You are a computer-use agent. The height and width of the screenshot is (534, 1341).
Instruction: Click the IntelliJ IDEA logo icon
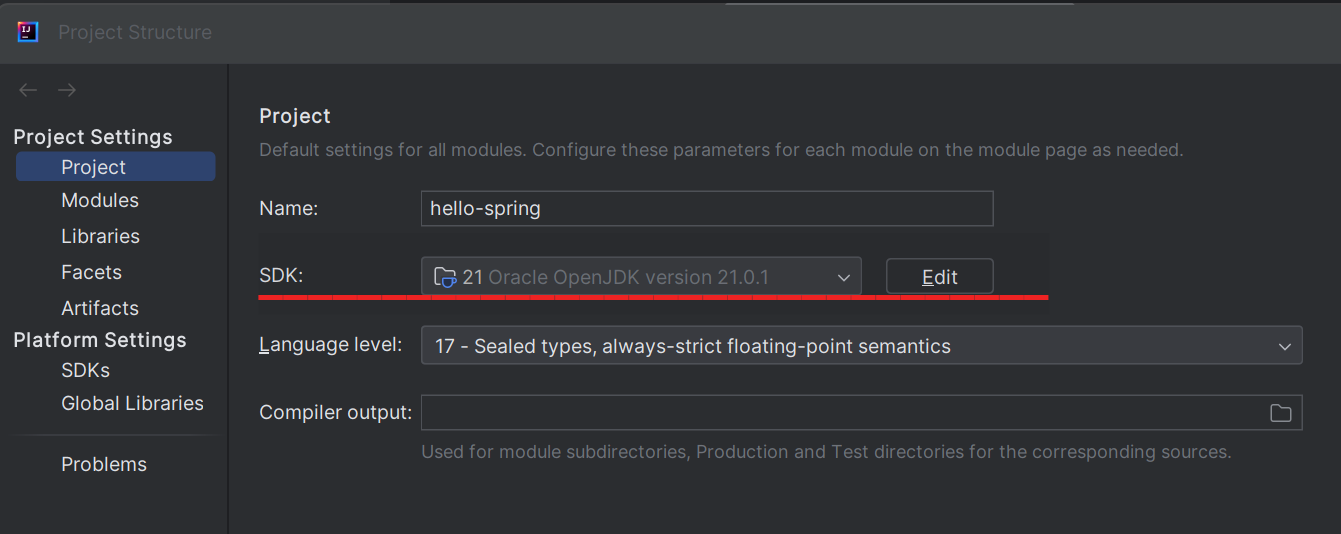point(28,32)
